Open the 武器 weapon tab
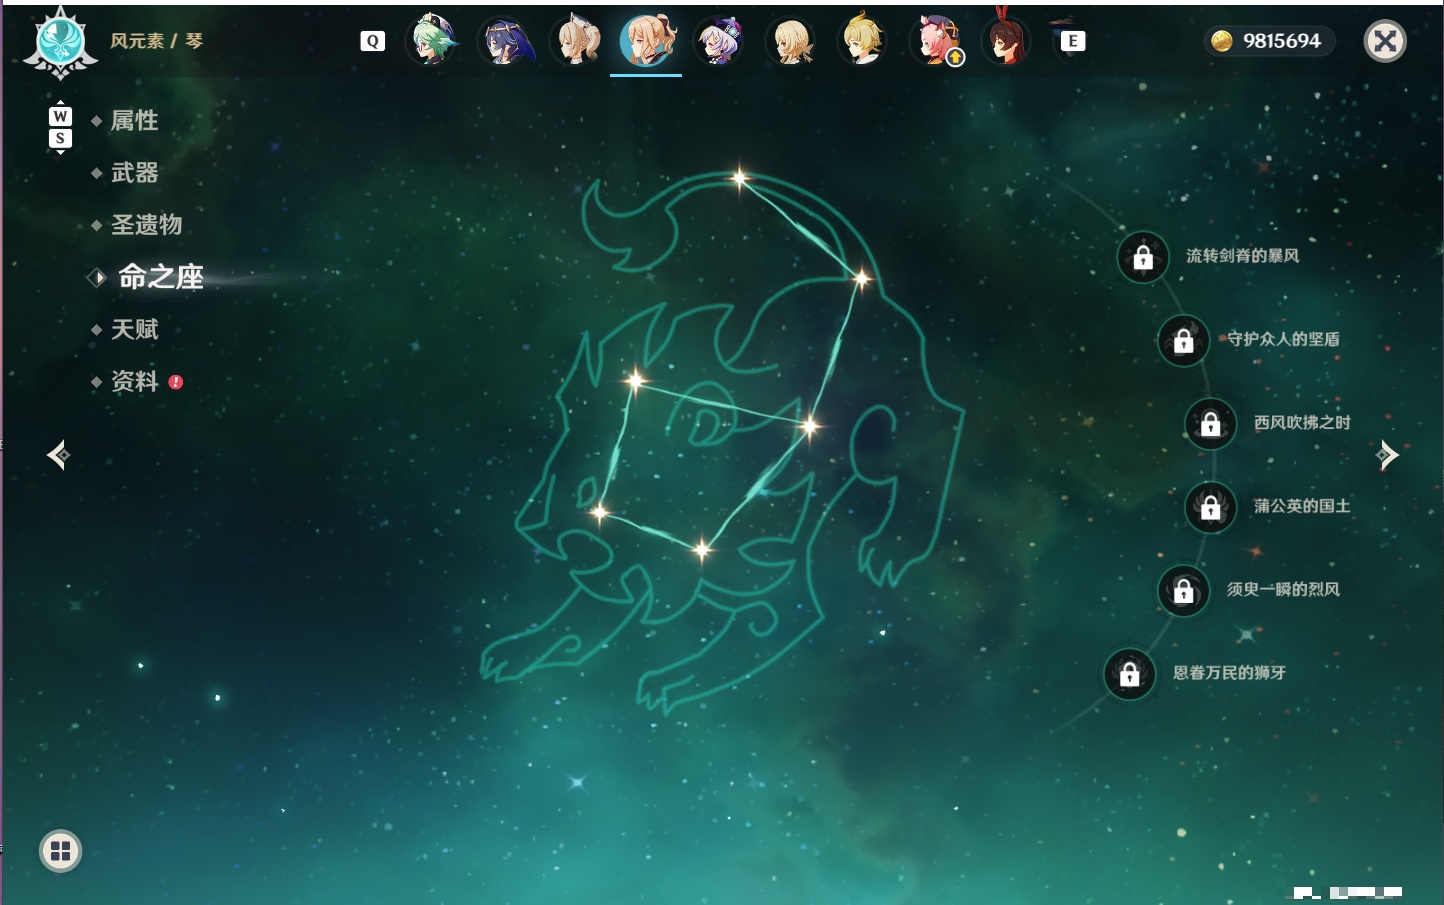 tap(134, 173)
